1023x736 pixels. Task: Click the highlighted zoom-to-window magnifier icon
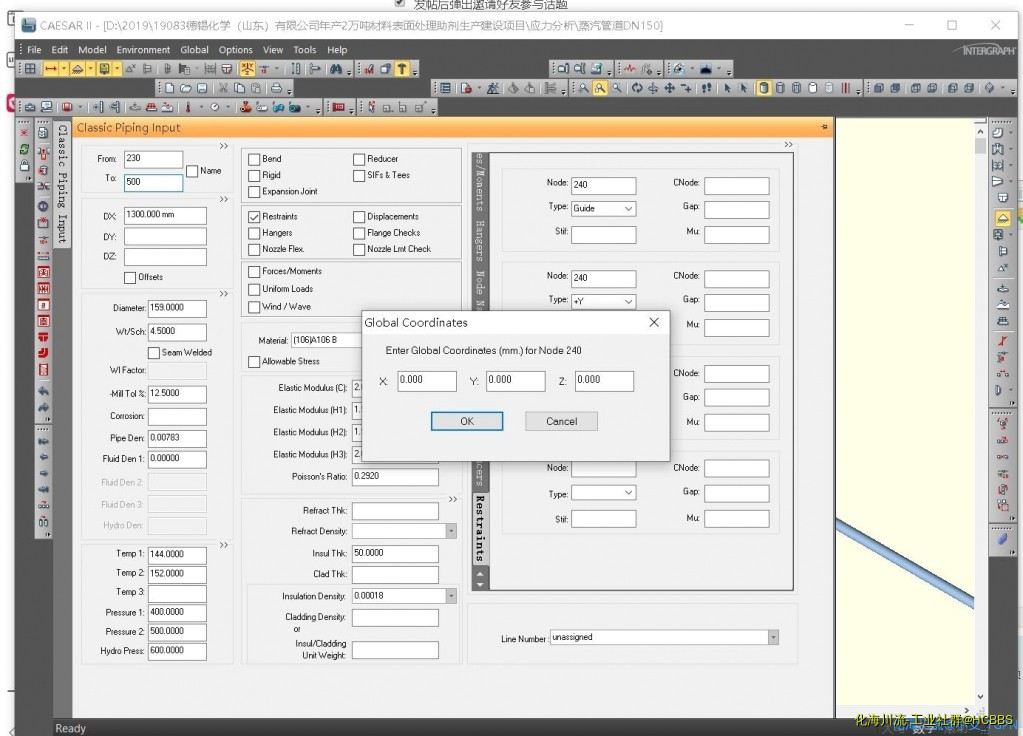pyautogui.click(x=600, y=88)
